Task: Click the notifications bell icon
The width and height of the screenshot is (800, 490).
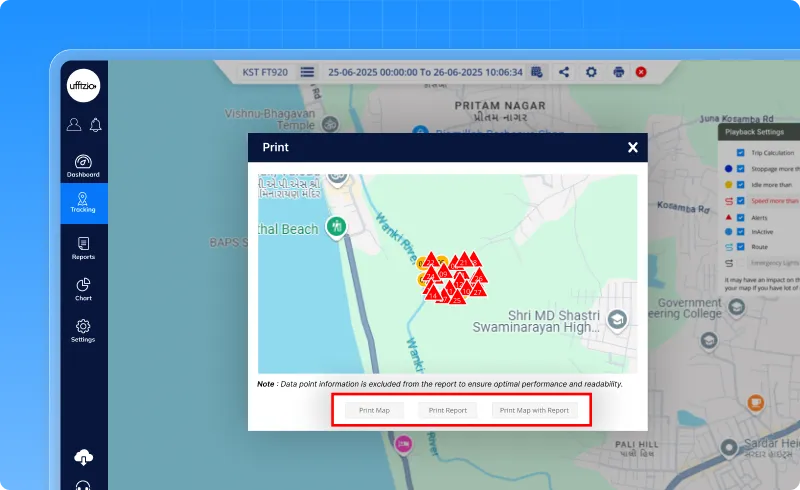Action: tap(96, 125)
